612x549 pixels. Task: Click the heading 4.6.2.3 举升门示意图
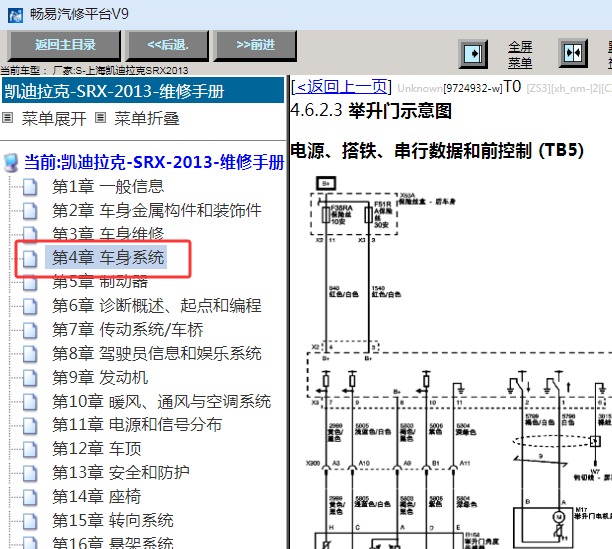[x=371, y=110]
